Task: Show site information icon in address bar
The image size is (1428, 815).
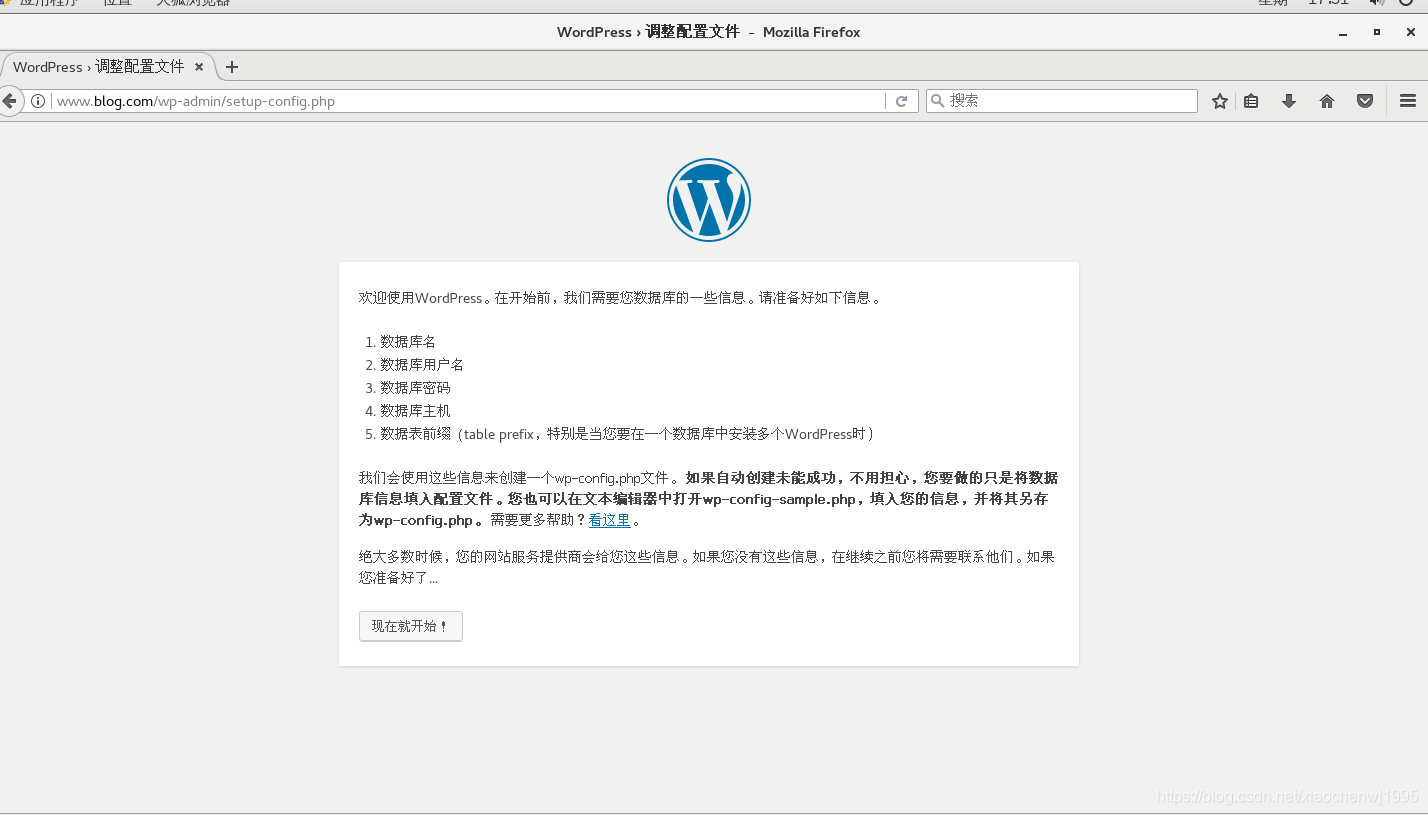Action: [38, 101]
